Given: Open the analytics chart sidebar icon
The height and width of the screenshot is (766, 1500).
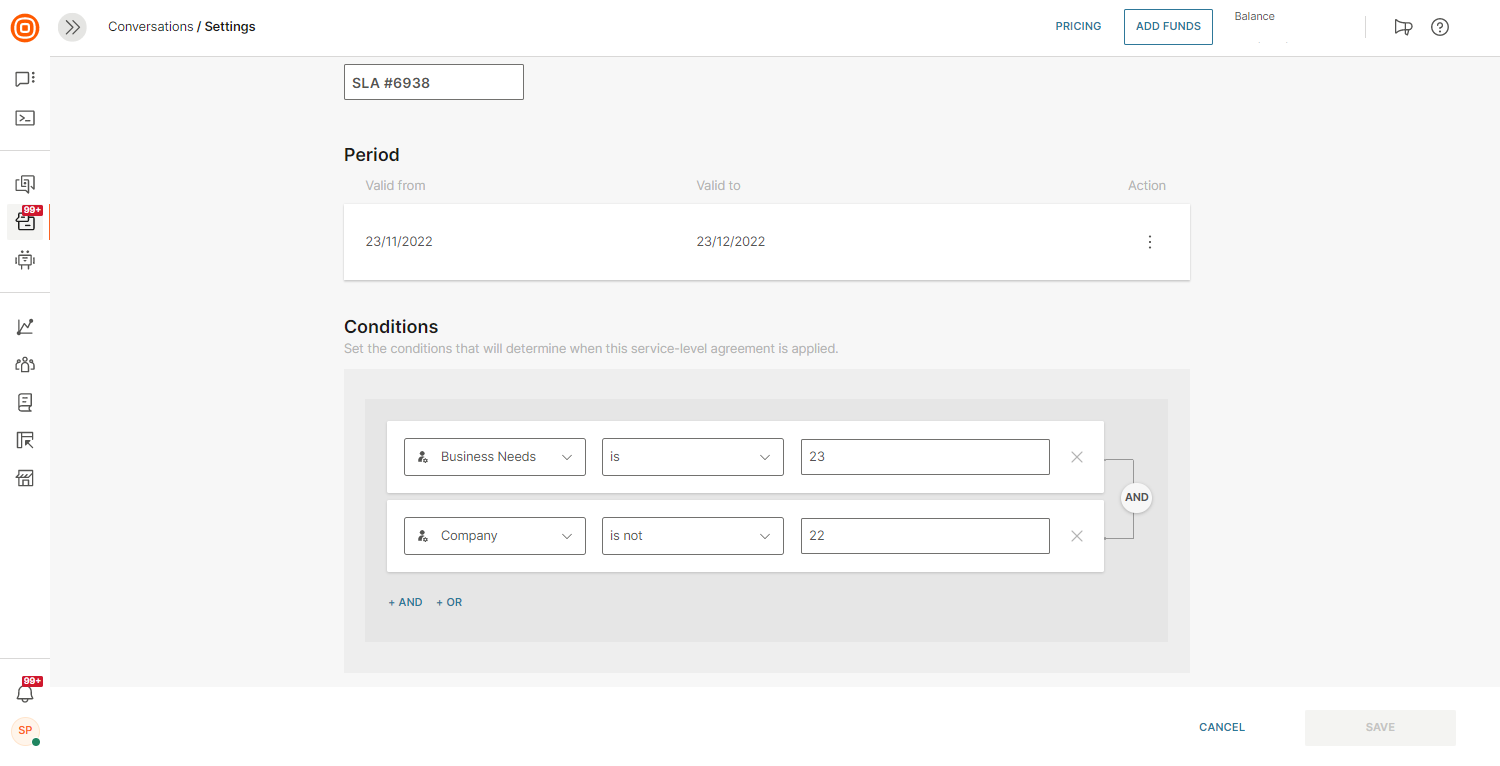Looking at the screenshot, I should (25, 327).
